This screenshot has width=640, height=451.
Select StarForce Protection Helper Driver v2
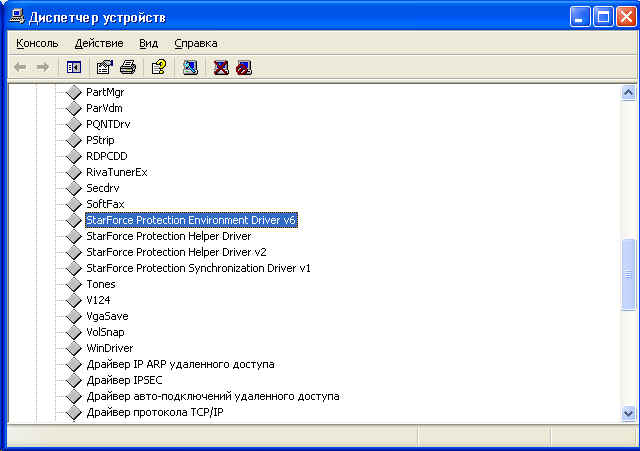(x=176, y=252)
